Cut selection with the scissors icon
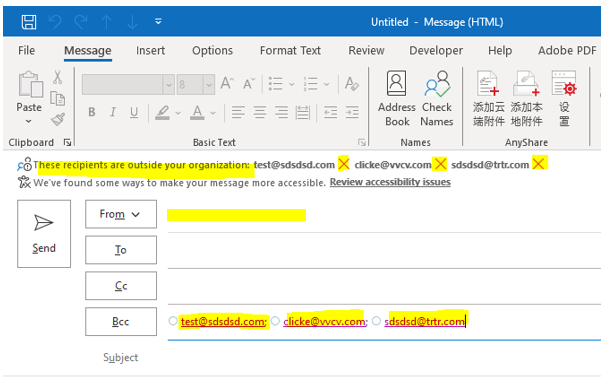This screenshot has width=603, height=387. (58, 77)
